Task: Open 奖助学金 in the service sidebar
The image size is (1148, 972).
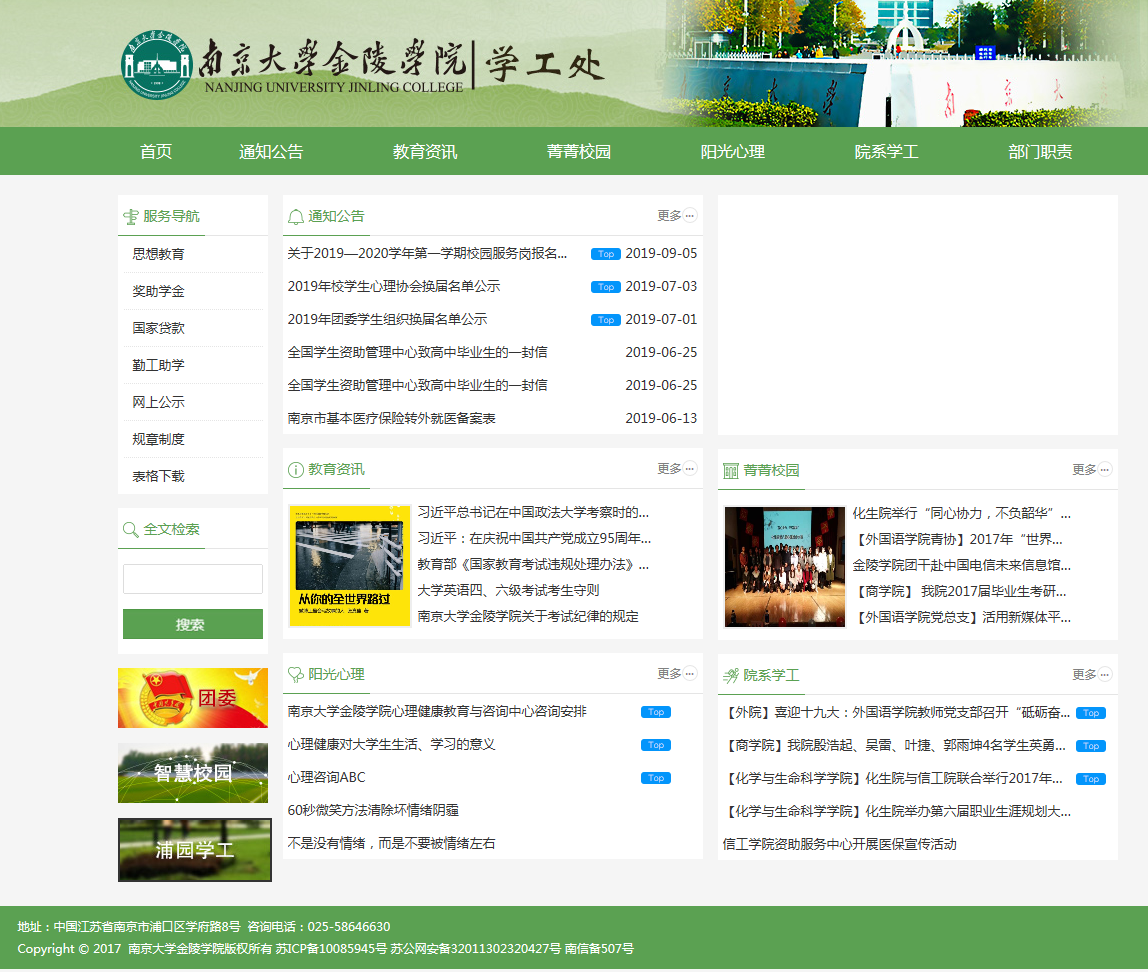Action: click(x=159, y=291)
